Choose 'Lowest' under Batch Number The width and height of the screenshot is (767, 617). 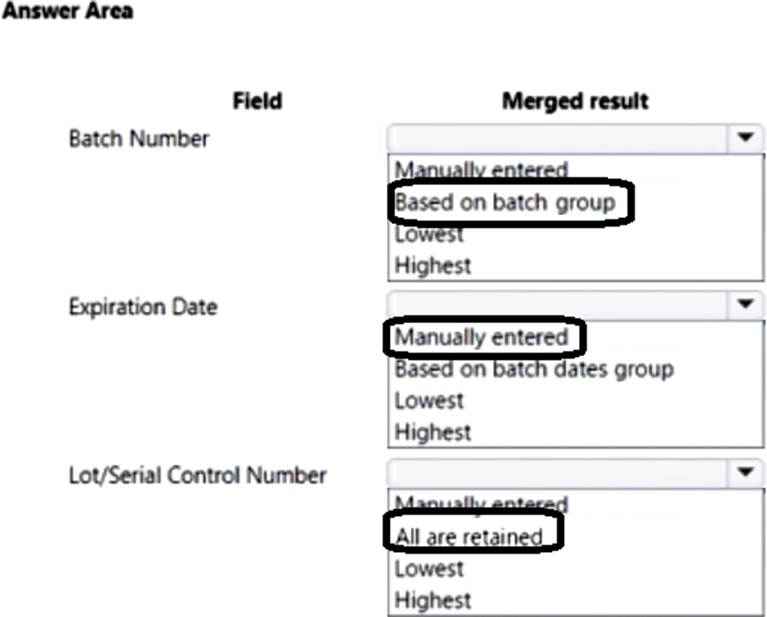pyautogui.click(x=429, y=235)
